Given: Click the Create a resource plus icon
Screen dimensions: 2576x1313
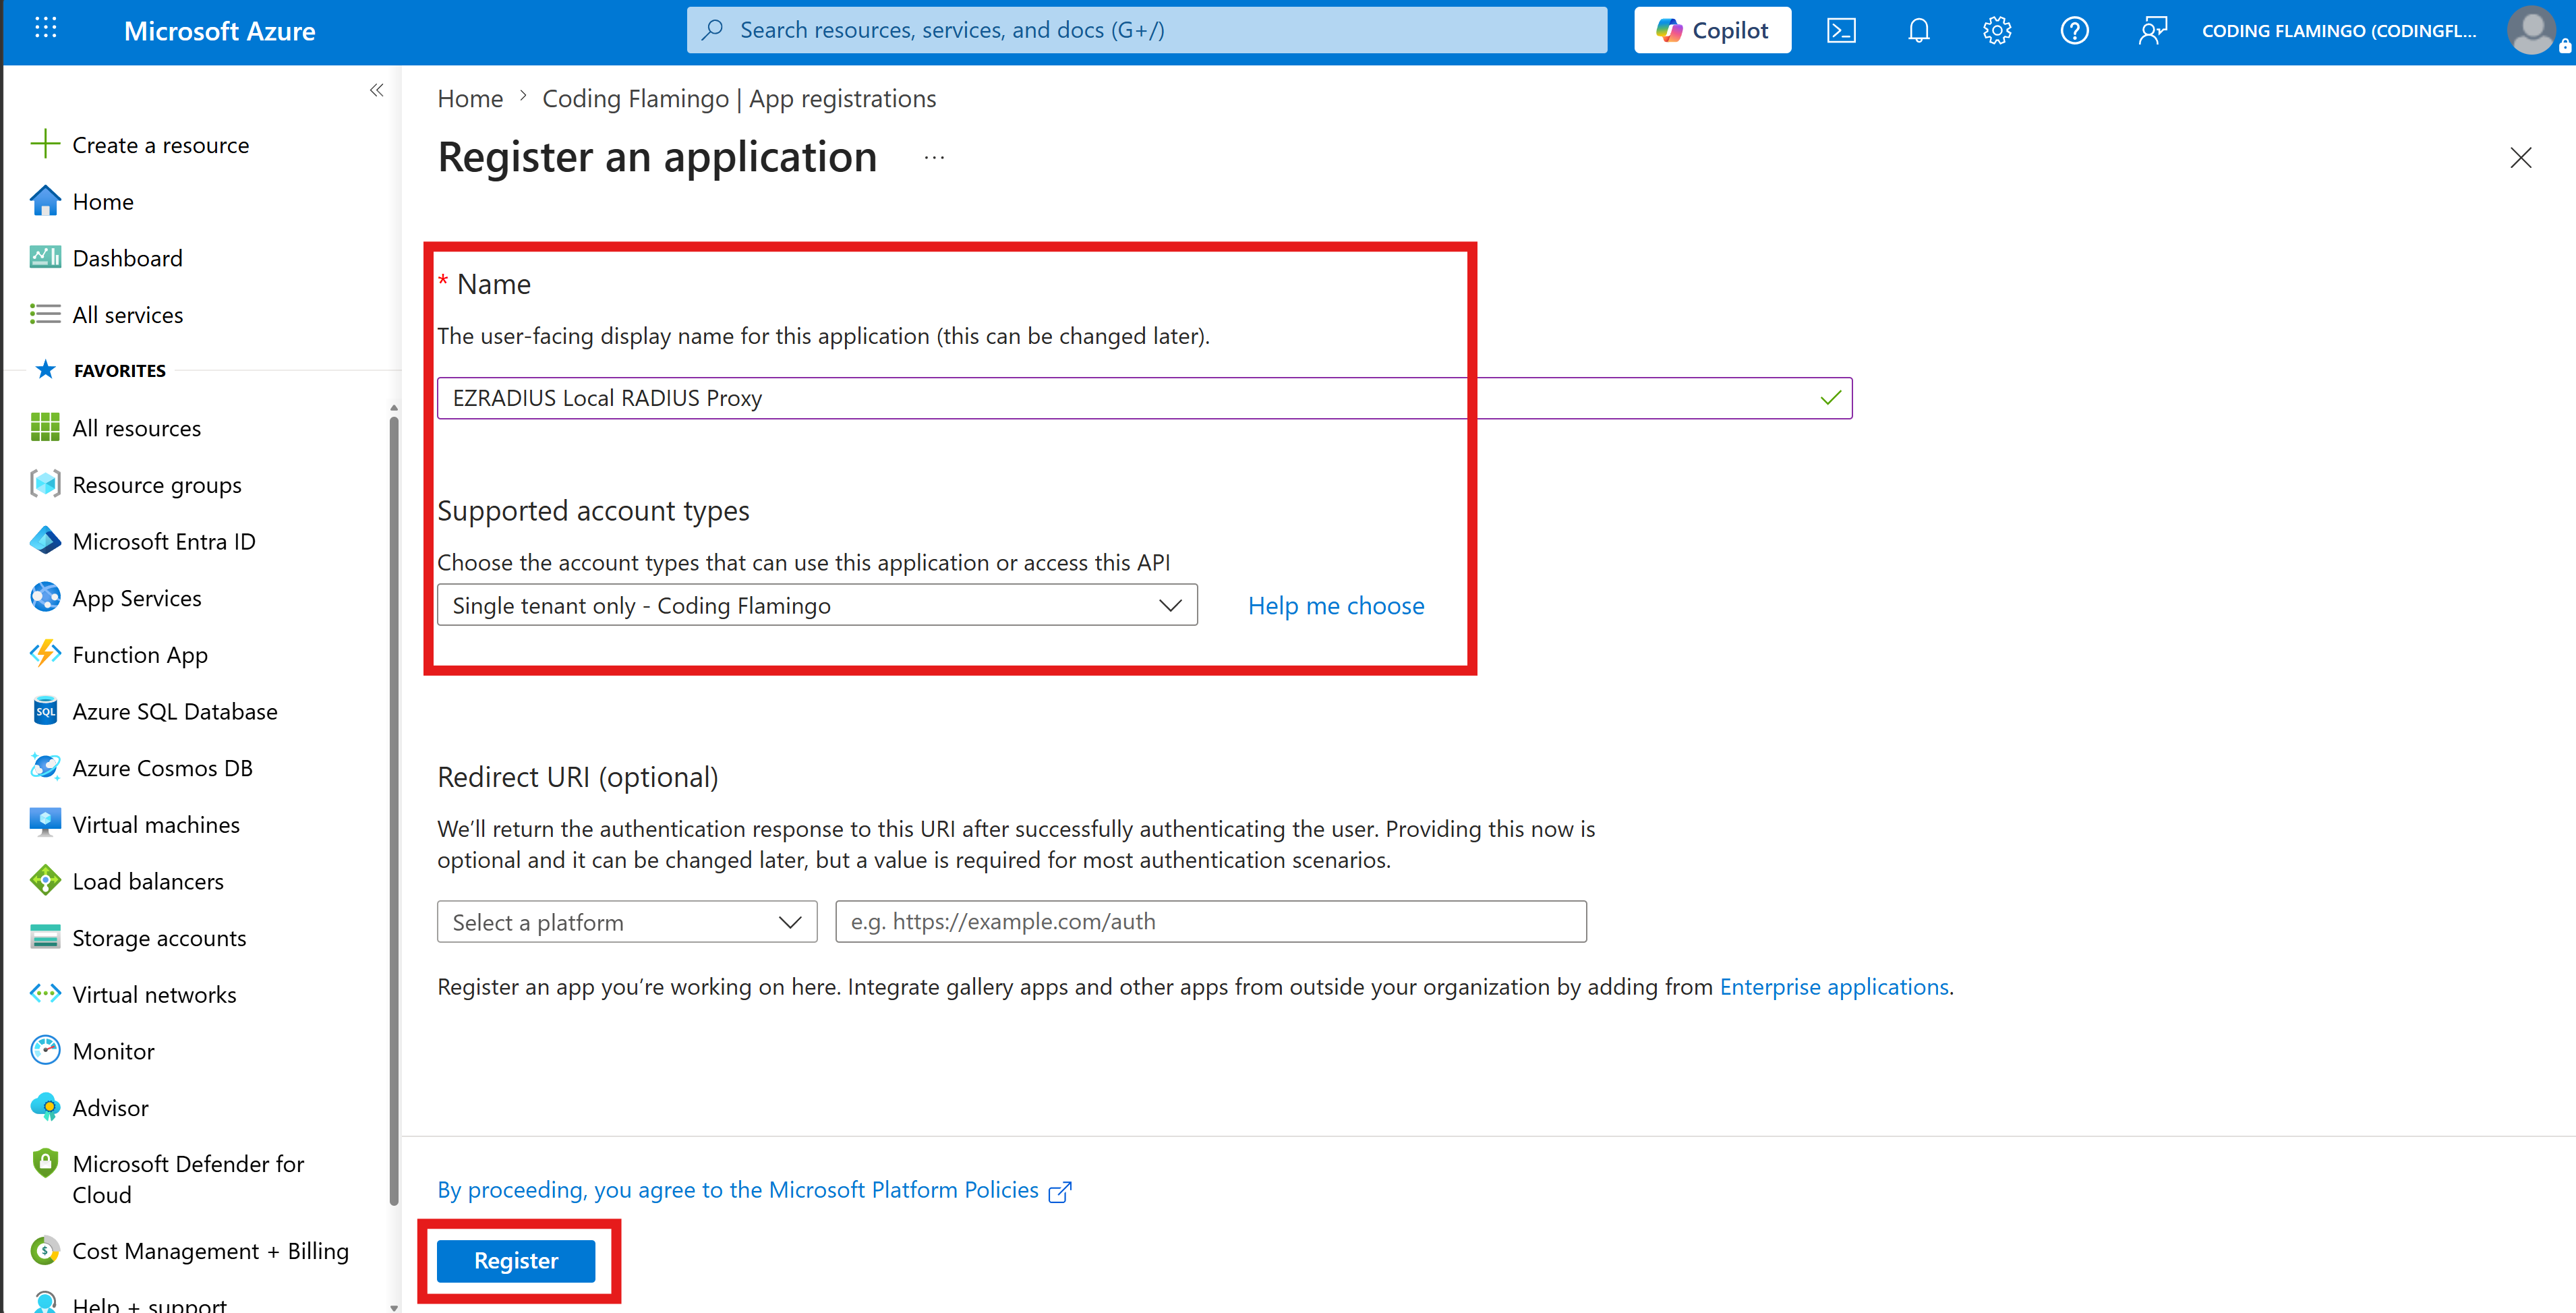Looking at the screenshot, I should [x=45, y=144].
